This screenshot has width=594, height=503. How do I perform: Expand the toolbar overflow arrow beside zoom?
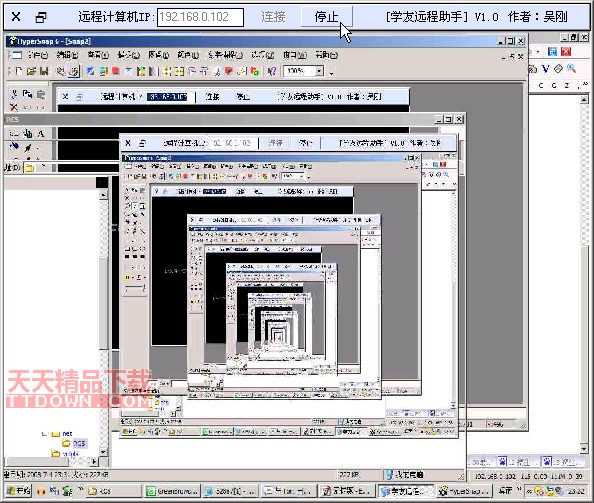click(331, 73)
